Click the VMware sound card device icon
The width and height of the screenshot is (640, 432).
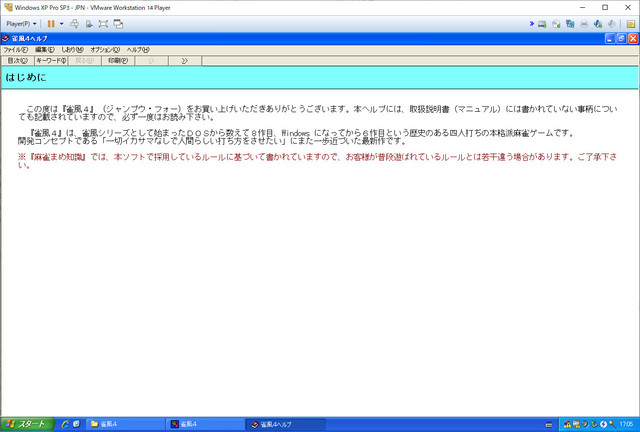(598, 24)
